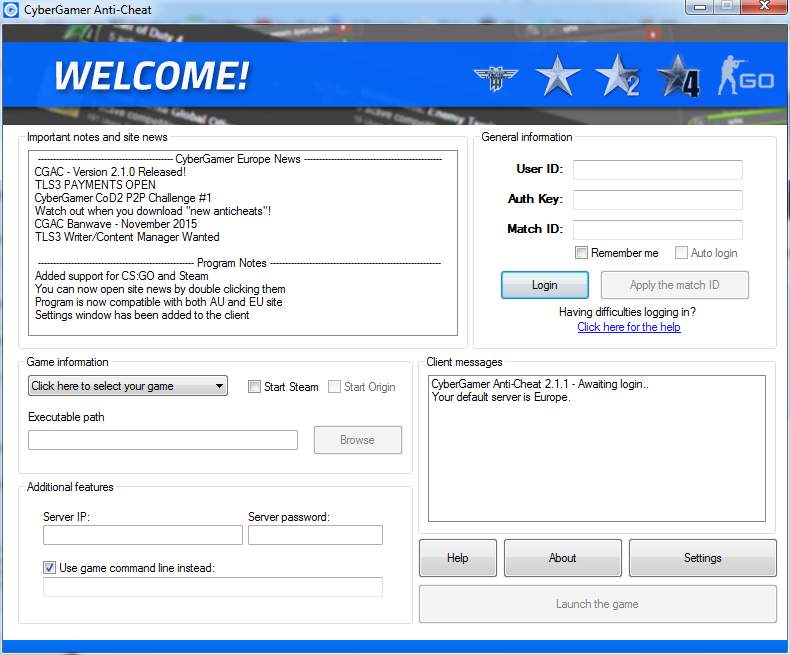Open the game selection dropdown

(128, 386)
